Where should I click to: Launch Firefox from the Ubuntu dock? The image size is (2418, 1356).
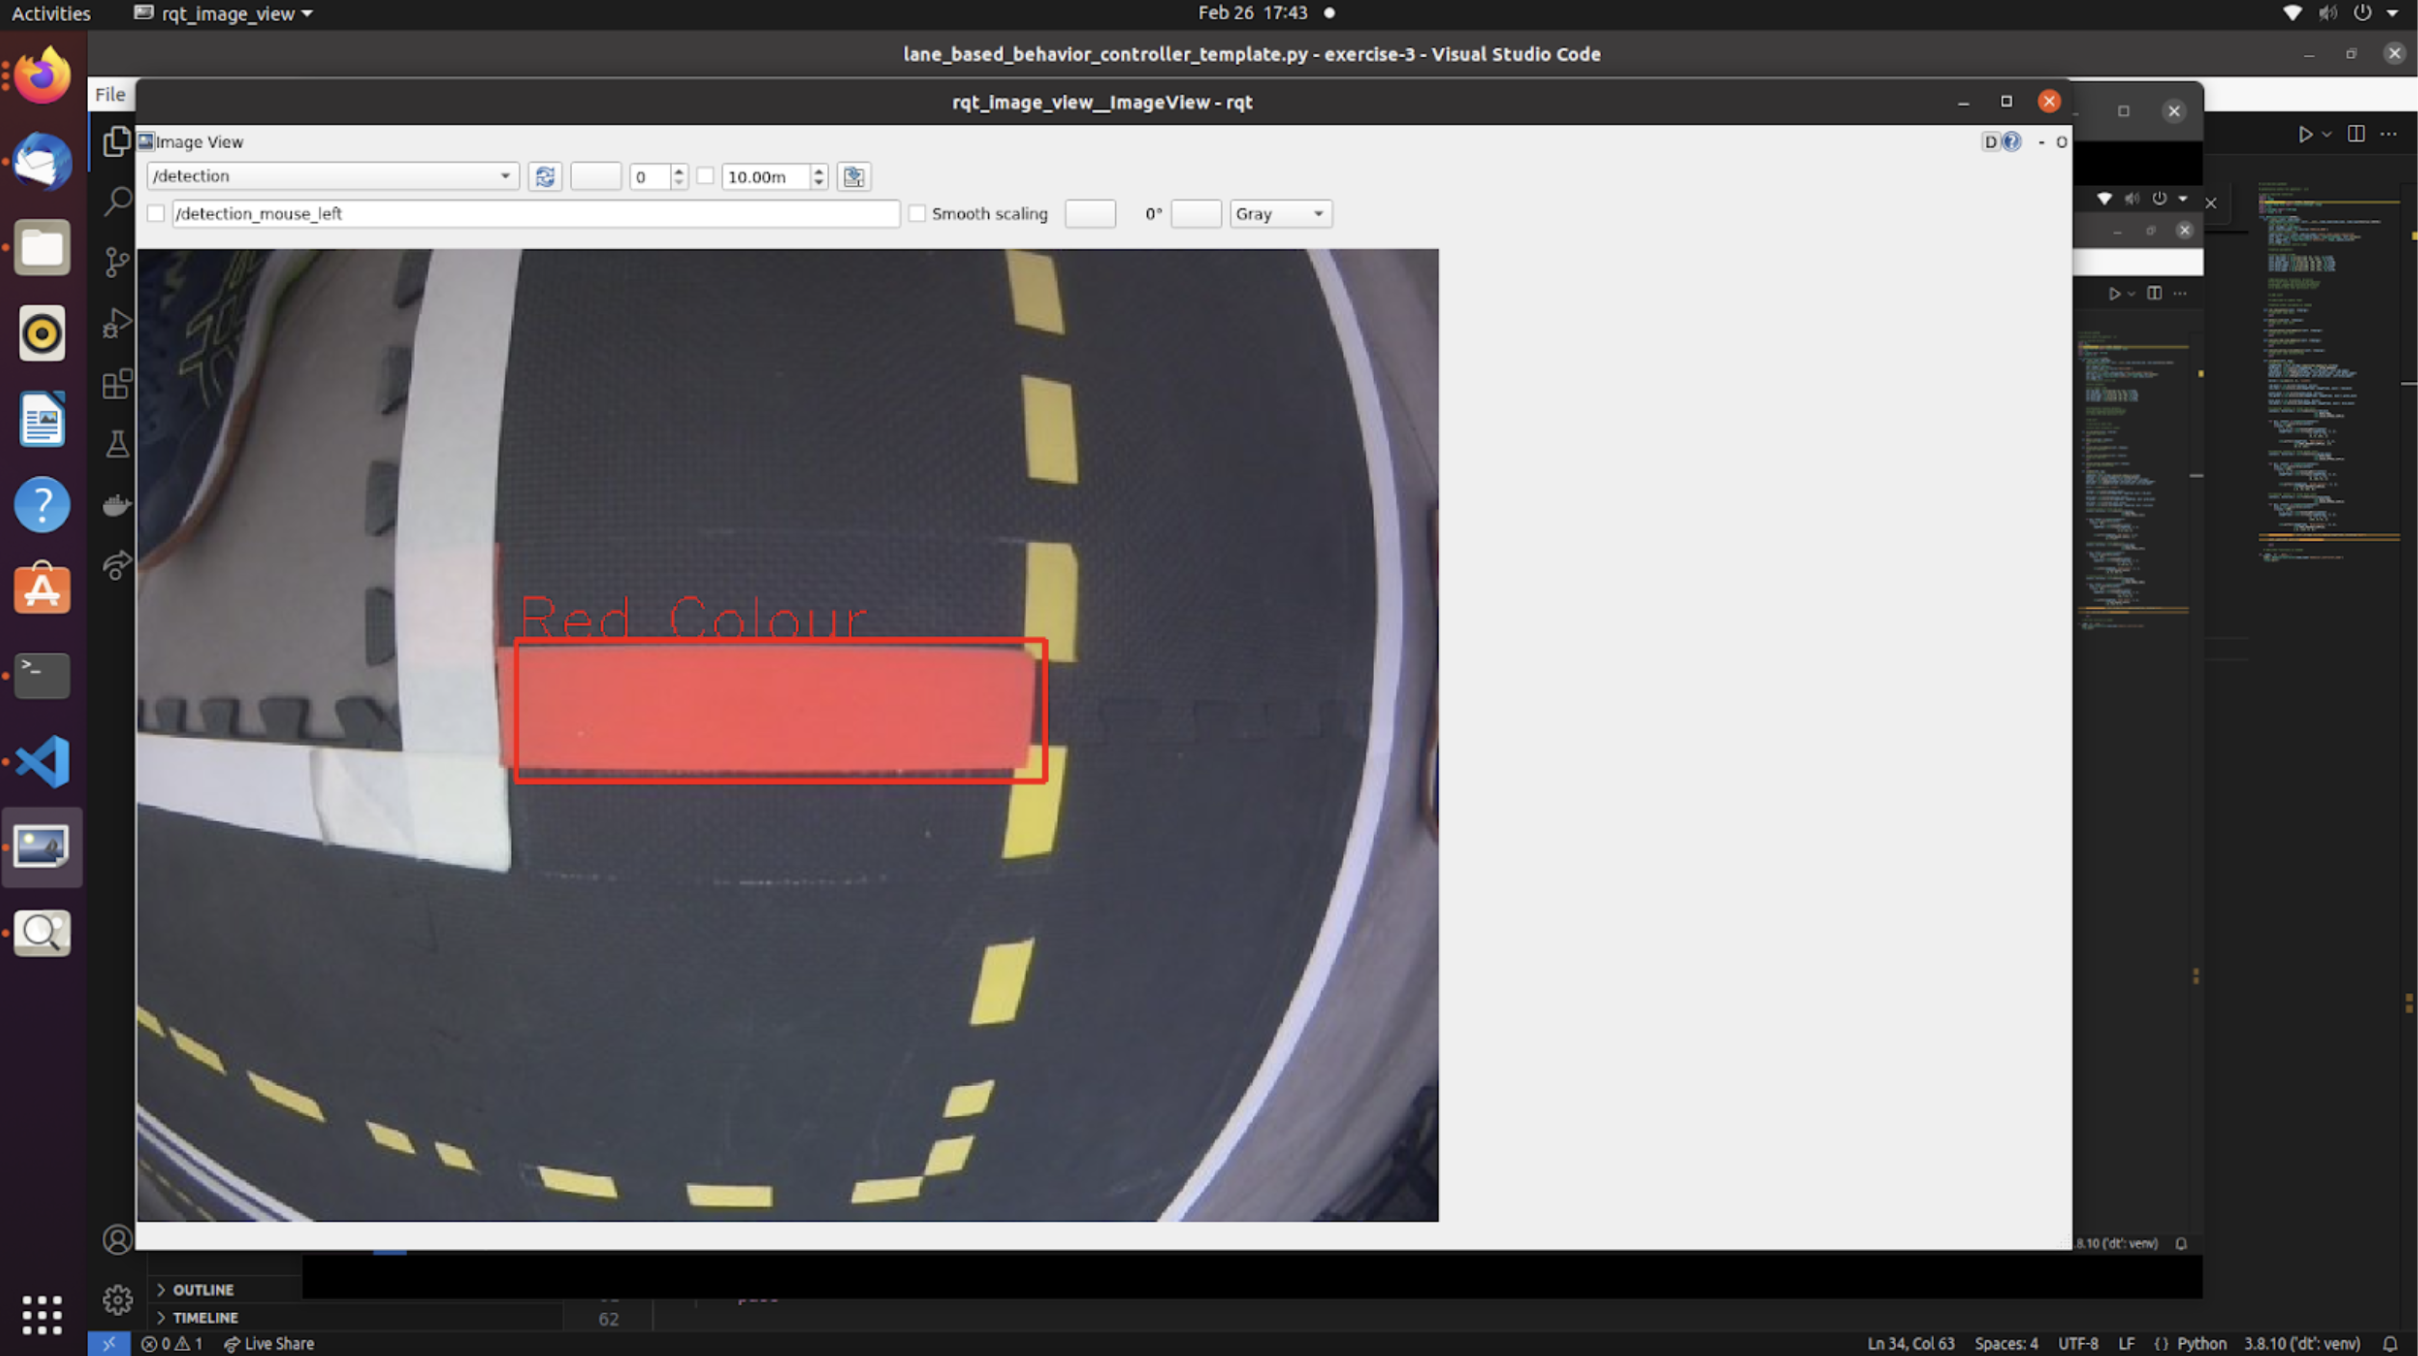pyautogui.click(x=42, y=76)
